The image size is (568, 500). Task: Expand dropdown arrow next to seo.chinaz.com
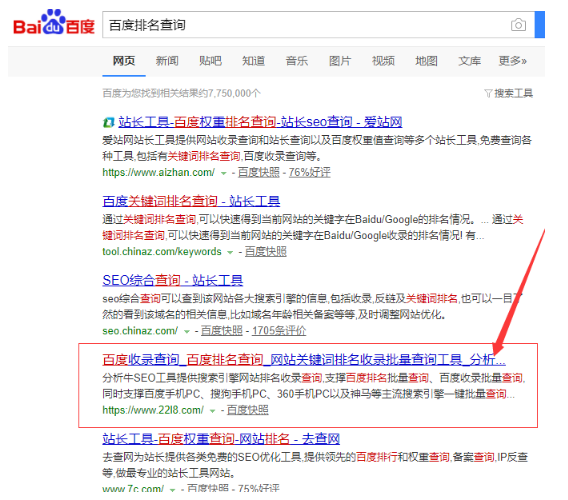187,332
